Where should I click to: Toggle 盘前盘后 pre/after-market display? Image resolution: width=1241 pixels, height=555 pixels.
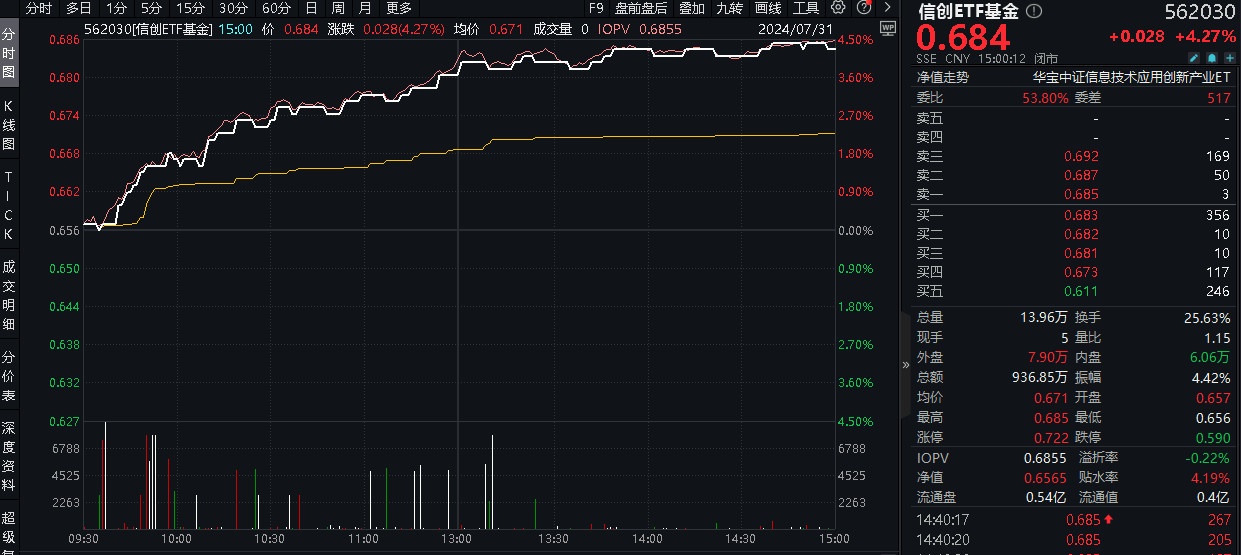pyautogui.click(x=641, y=8)
